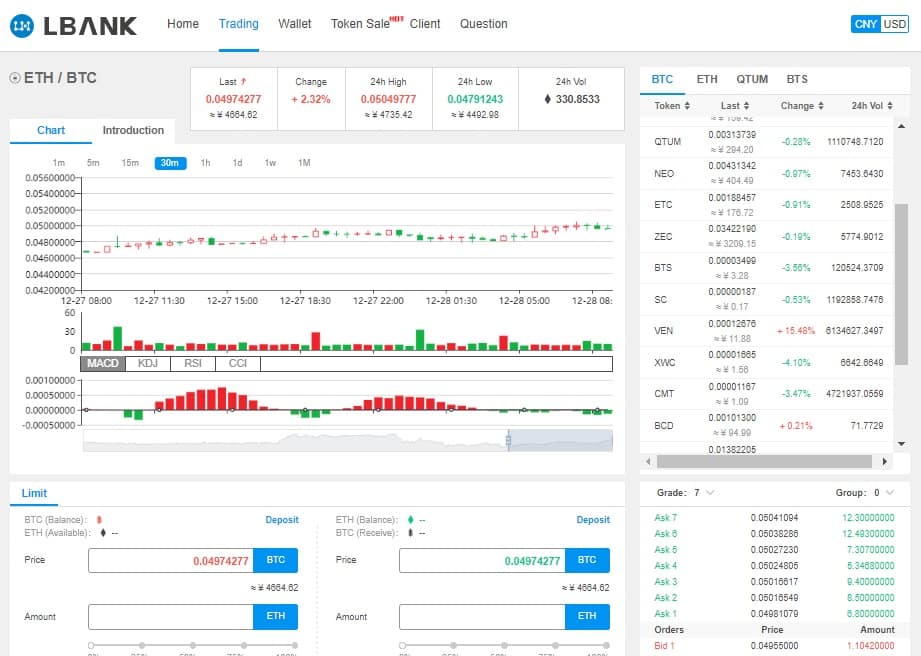Select the 5m chart interval
Image resolution: width=921 pixels, height=656 pixels.
click(93, 163)
